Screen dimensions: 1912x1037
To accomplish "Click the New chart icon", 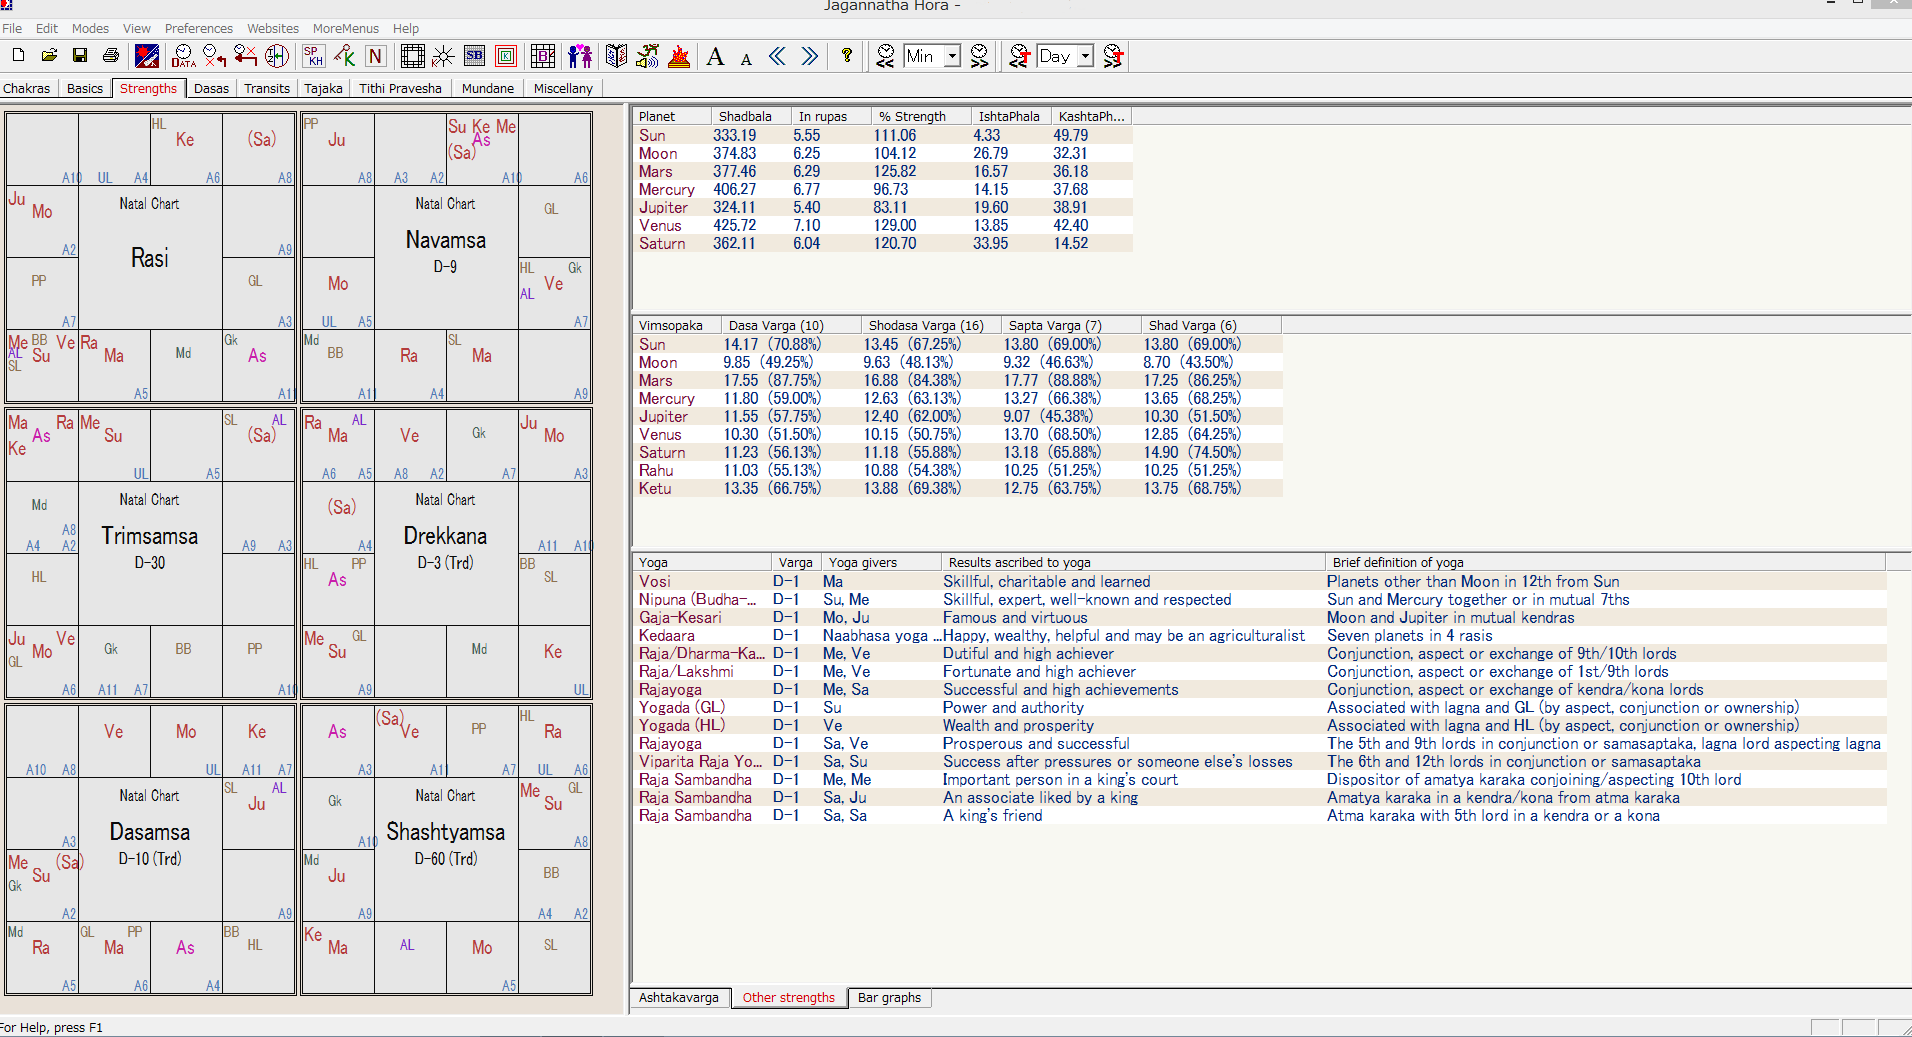I will (18, 56).
